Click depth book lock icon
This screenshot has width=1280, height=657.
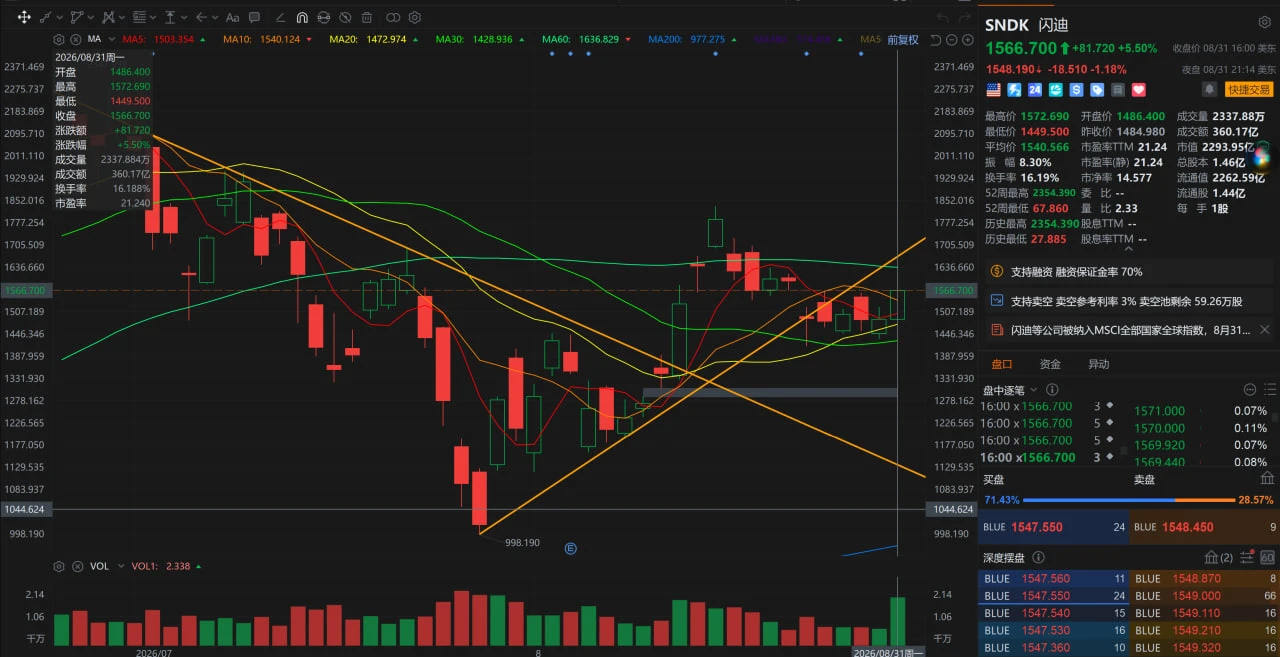pyautogui.click(x=1246, y=557)
